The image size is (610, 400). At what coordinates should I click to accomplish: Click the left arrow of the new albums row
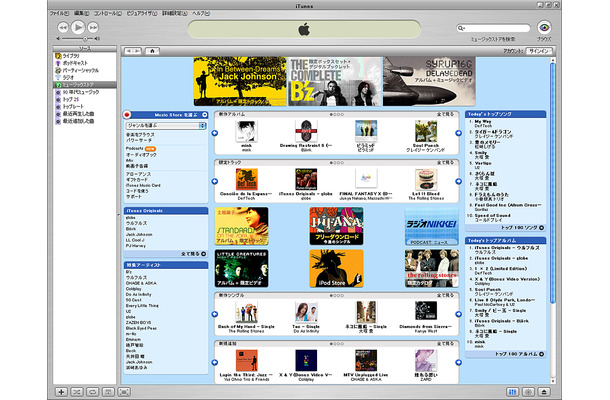215,133
